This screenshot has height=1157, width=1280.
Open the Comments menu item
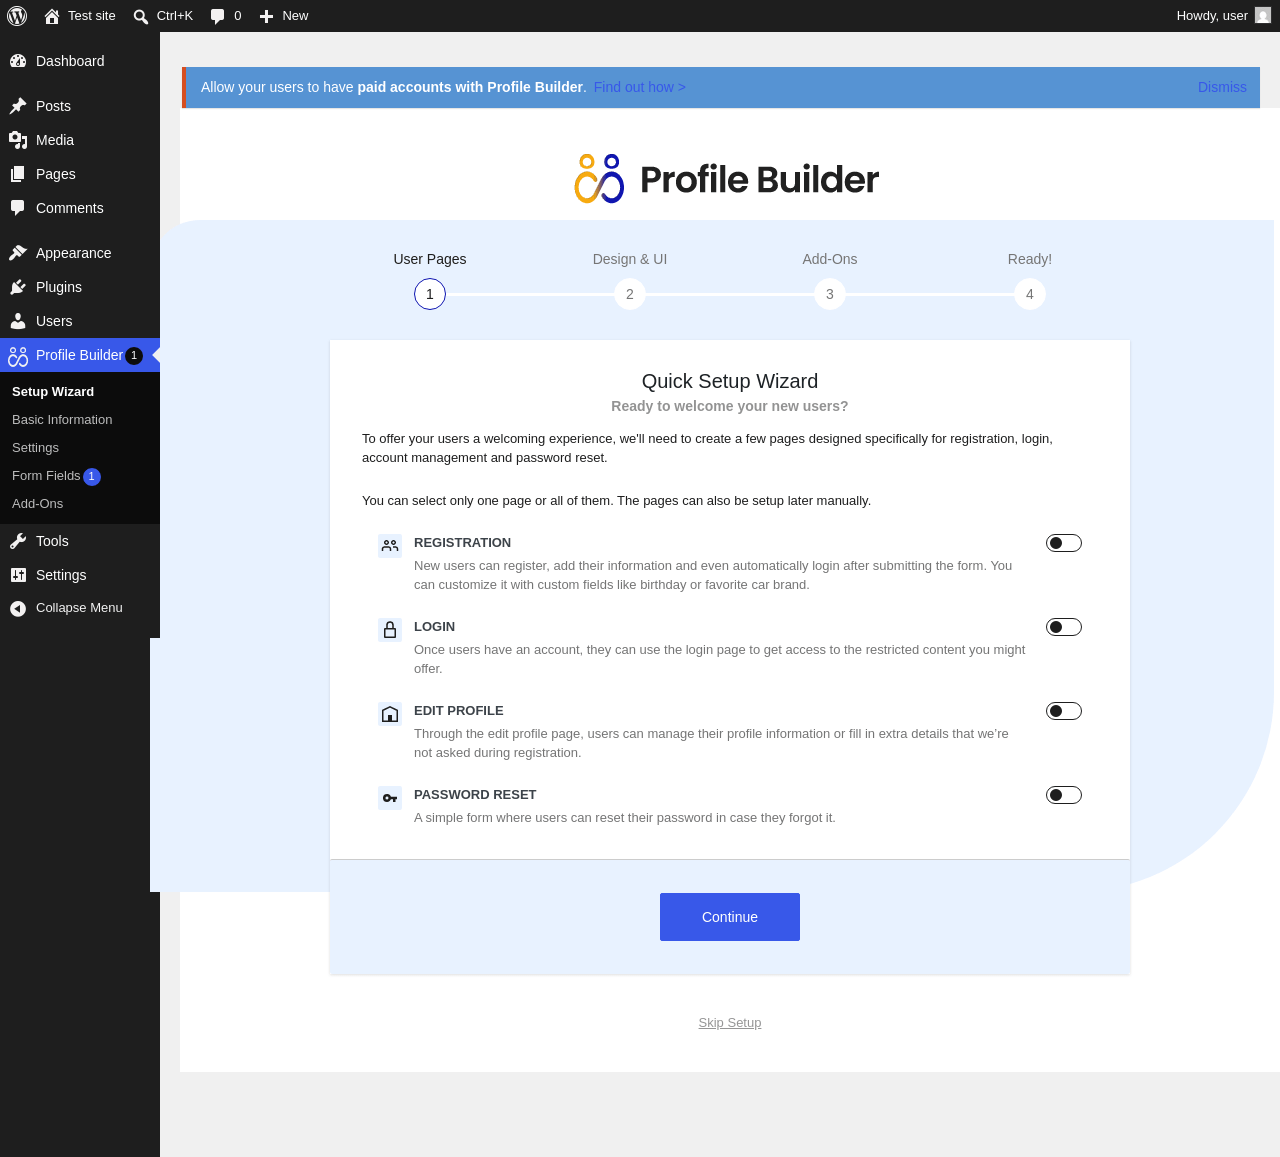pos(80,208)
